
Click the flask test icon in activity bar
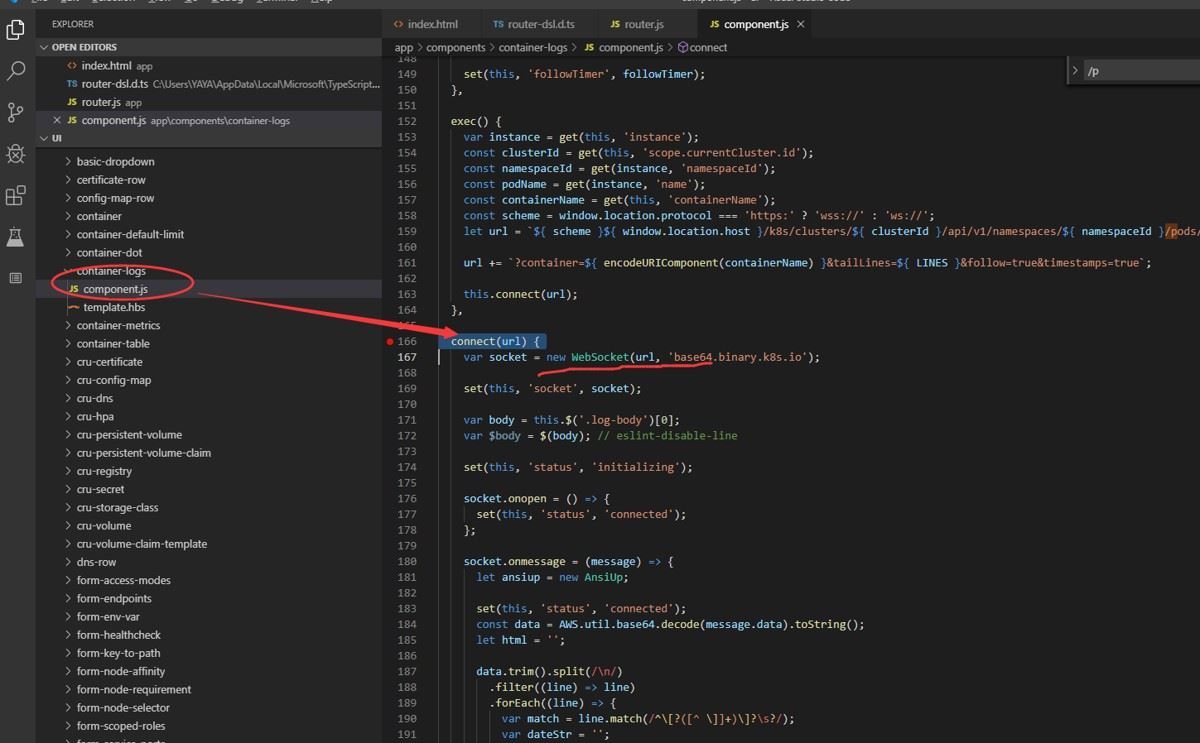16,237
